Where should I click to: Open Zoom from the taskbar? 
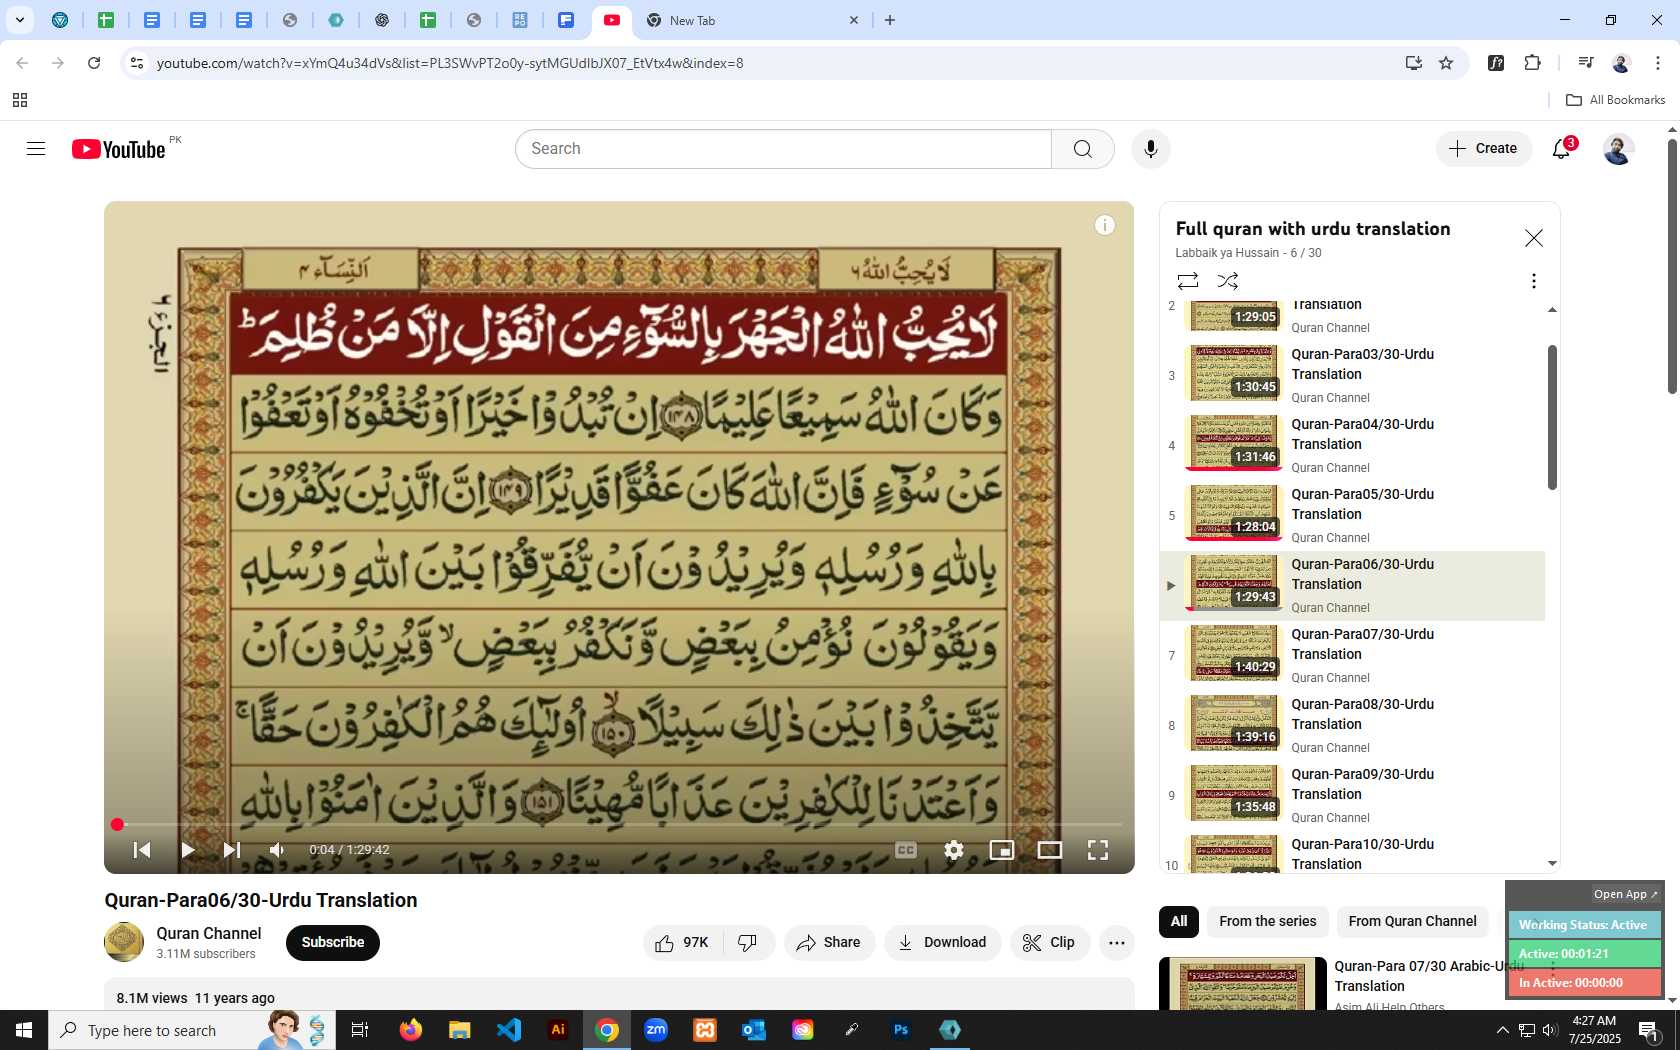point(656,1030)
